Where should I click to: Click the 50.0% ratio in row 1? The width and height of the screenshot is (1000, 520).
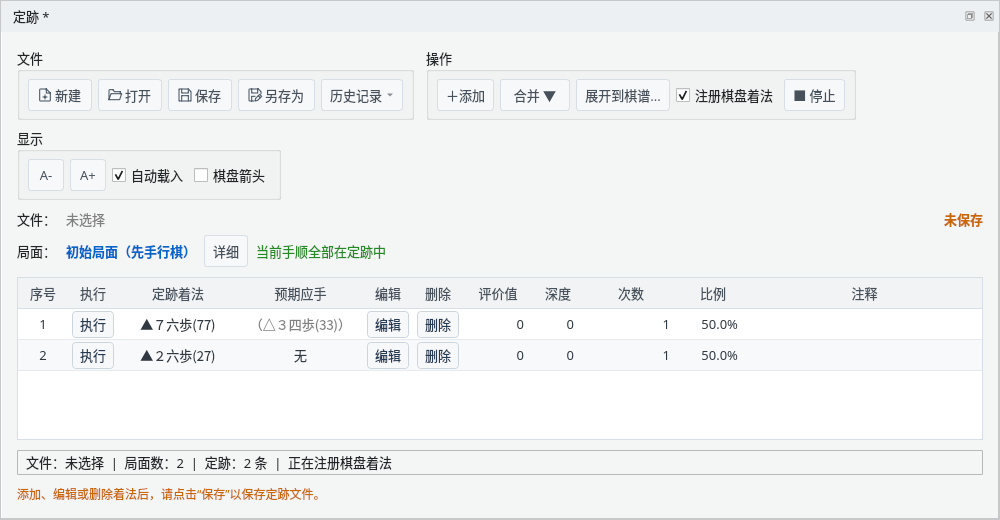click(x=719, y=325)
